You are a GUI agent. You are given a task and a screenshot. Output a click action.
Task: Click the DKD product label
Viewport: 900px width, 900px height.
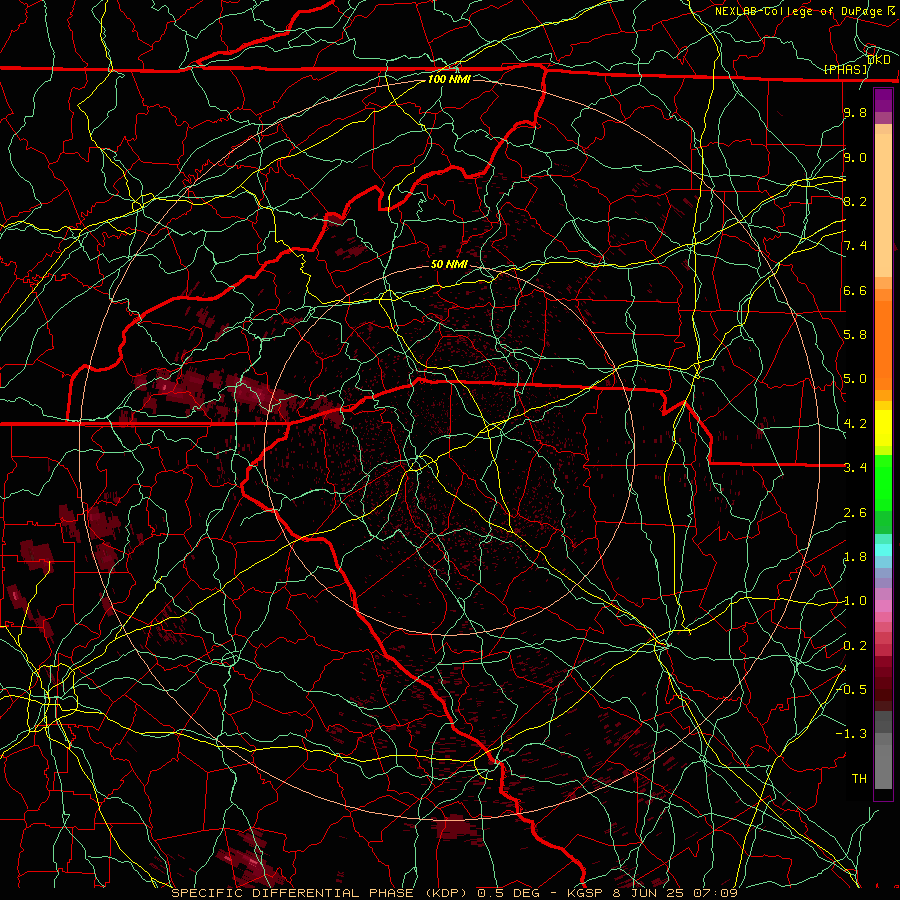coord(879,59)
